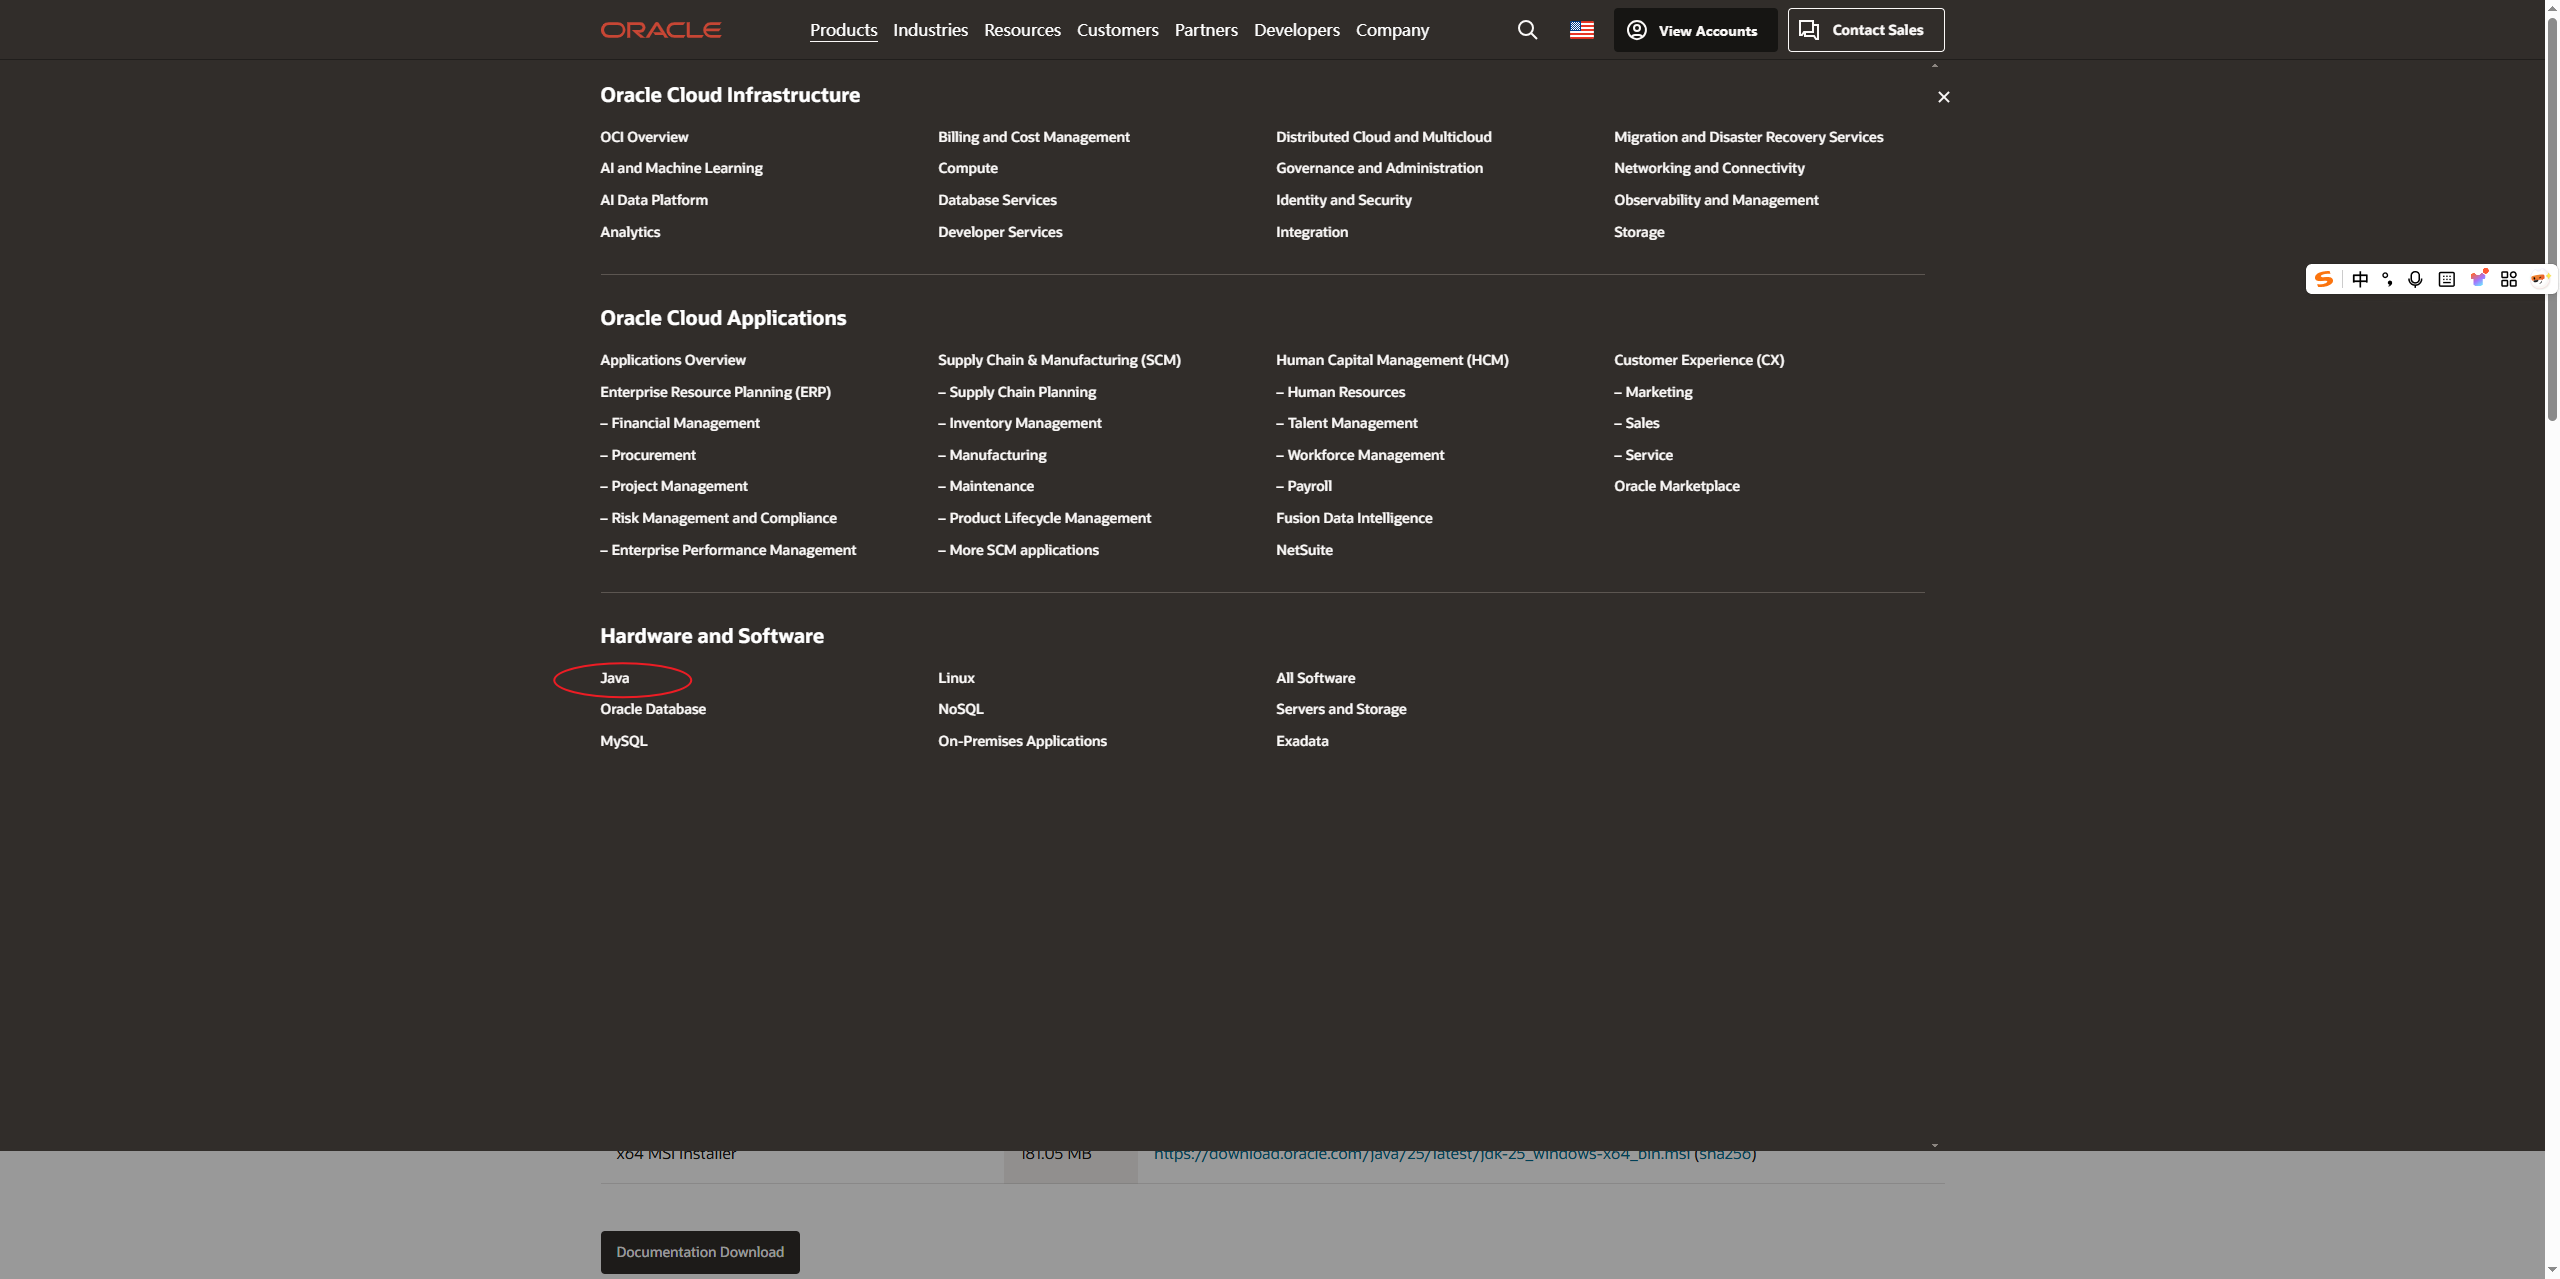Open OCI Overview

[644, 137]
